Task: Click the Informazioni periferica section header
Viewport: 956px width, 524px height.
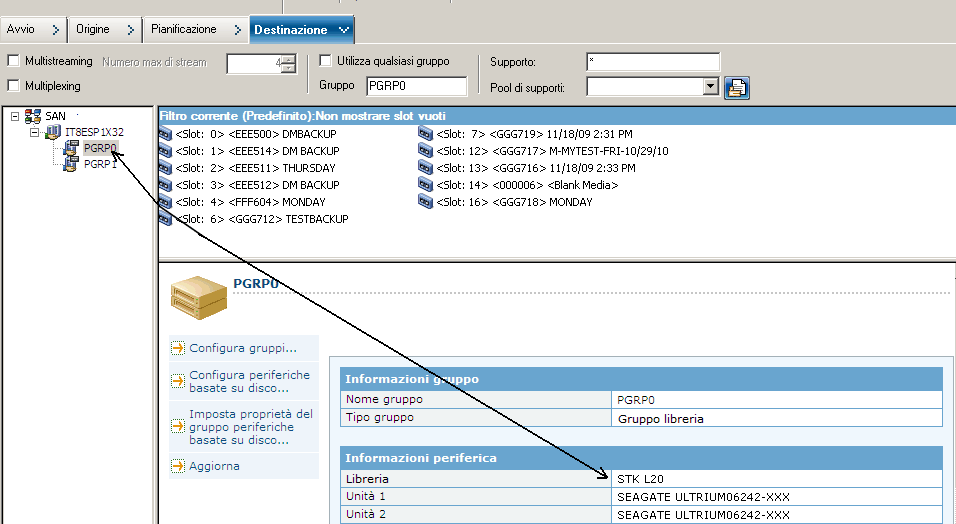Action: pos(641,458)
